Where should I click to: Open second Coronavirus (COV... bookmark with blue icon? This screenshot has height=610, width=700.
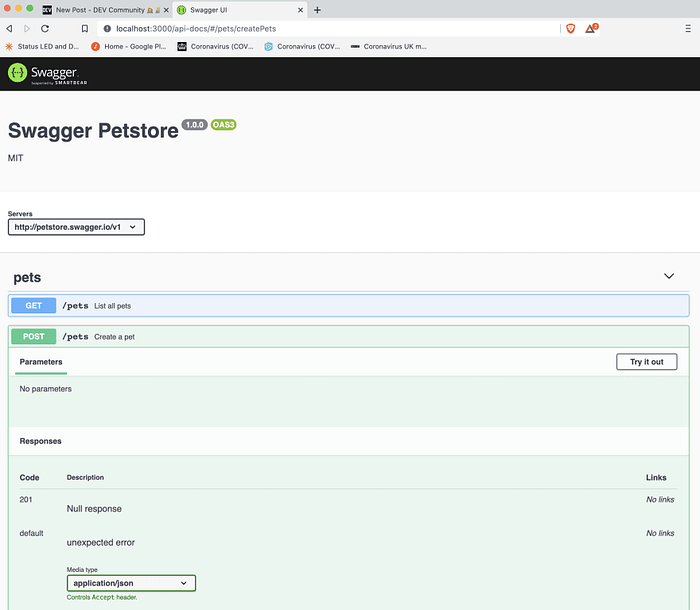coord(302,46)
